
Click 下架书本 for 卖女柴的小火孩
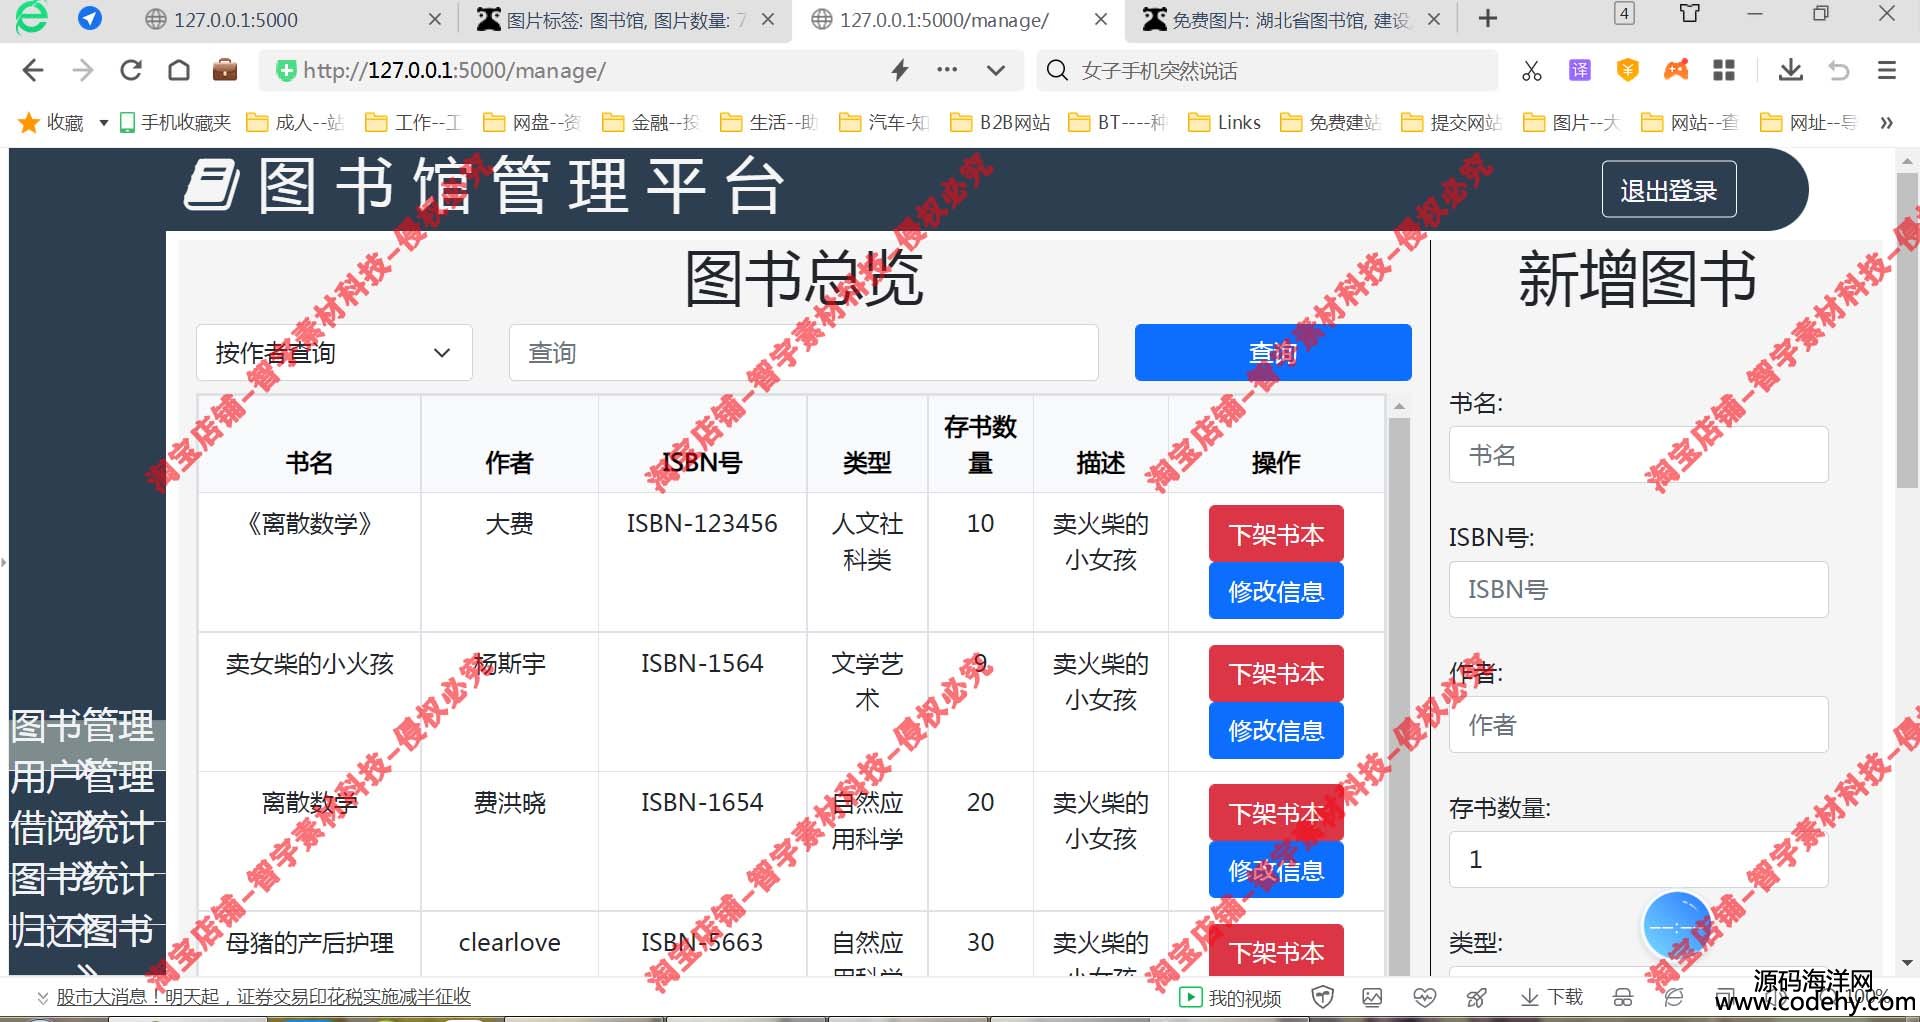1276,673
